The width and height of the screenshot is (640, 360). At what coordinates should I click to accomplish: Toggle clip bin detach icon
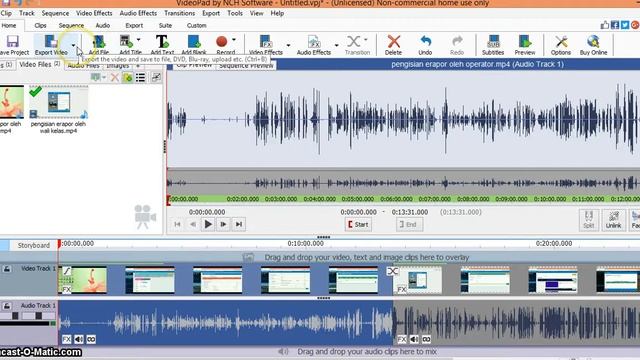156,77
